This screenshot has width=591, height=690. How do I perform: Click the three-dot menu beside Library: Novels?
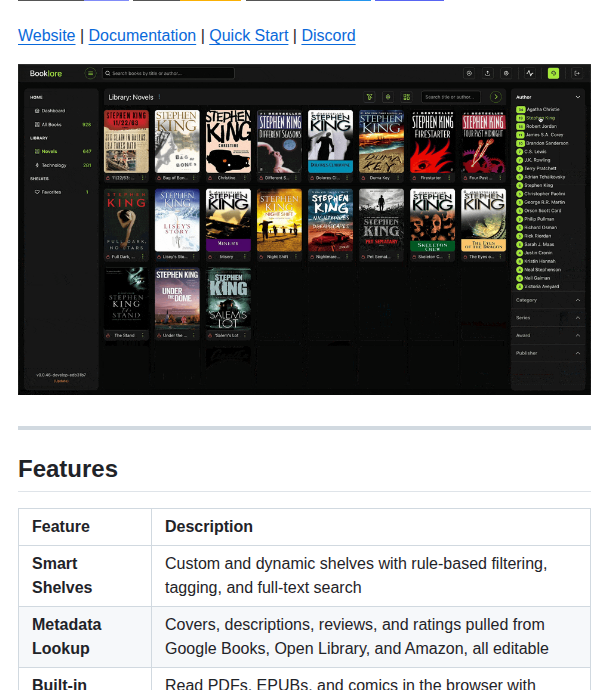coord(159,97)
